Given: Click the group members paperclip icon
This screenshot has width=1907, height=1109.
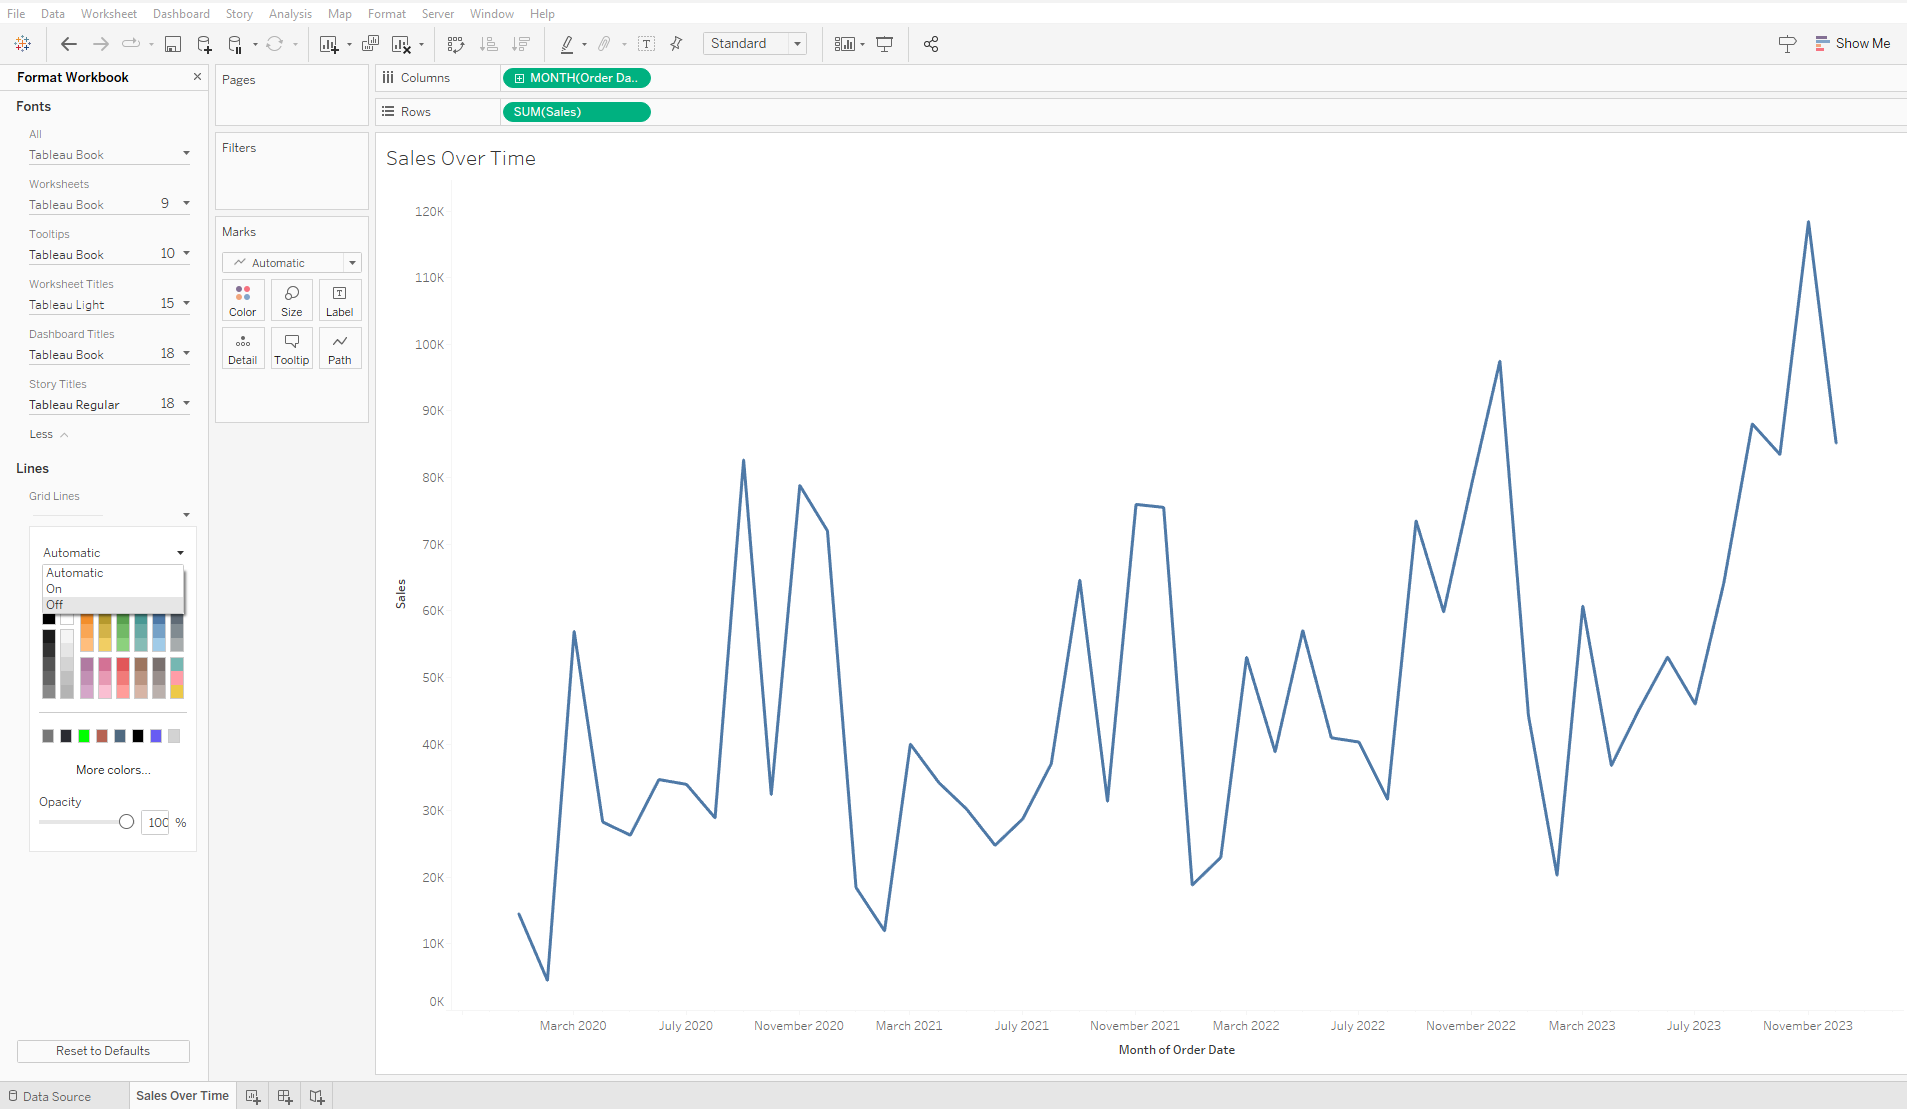Looking at the screenshot, I should (604, 44).
